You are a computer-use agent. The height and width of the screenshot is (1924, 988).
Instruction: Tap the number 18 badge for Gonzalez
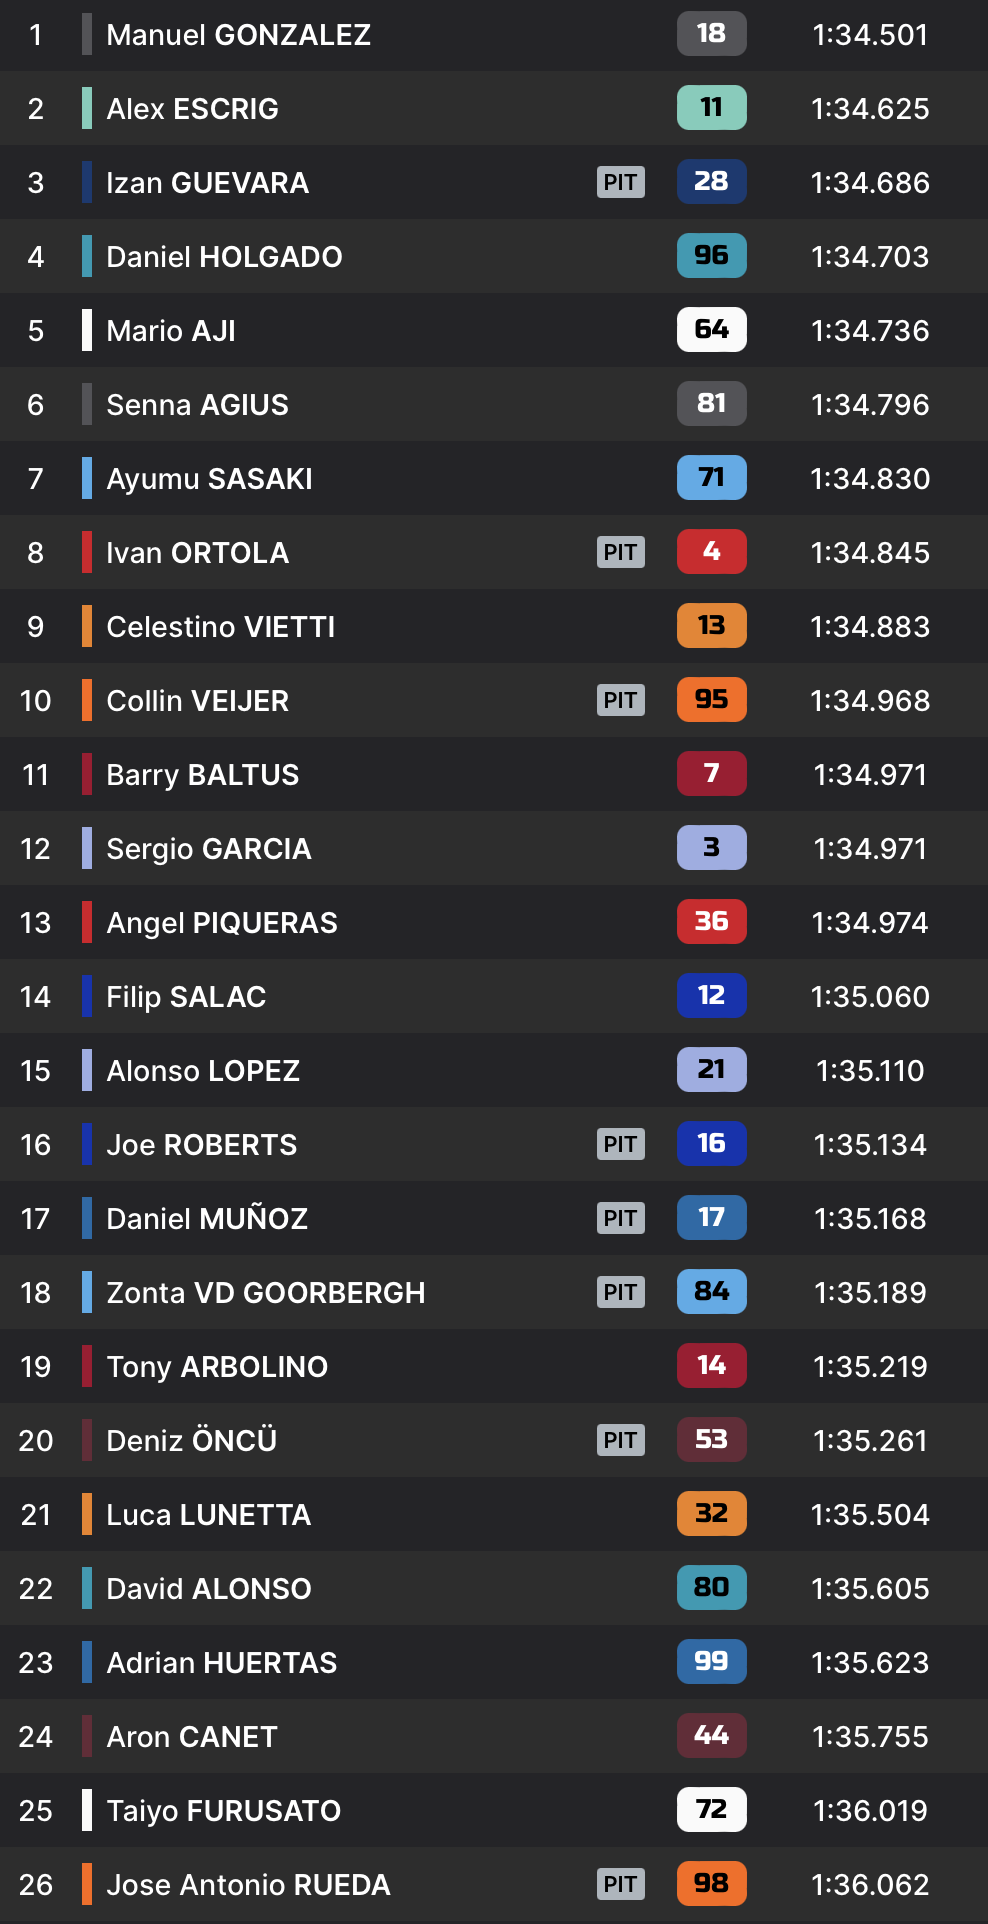[711, 34]
